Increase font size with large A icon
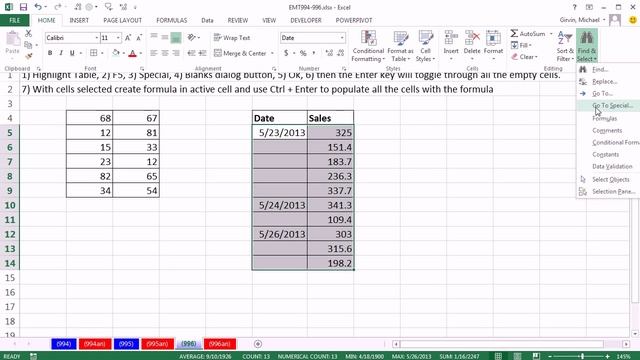640x360 pixels. [x=128, y=38]
